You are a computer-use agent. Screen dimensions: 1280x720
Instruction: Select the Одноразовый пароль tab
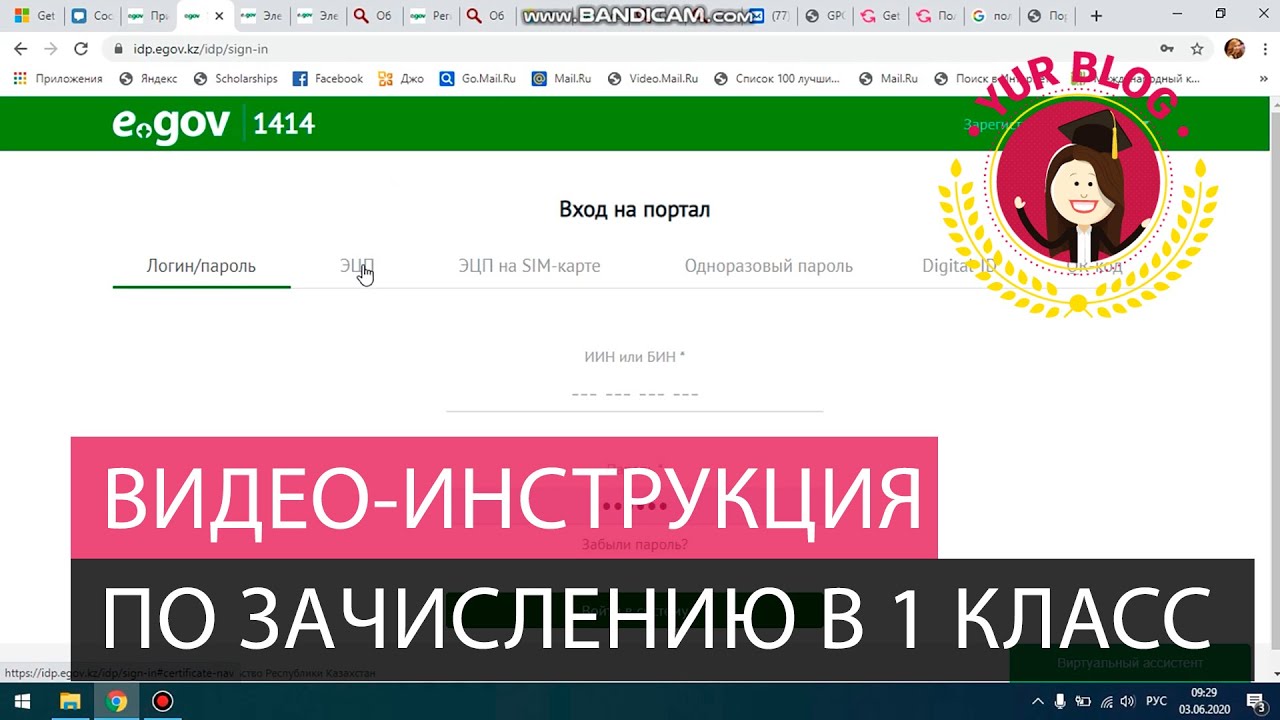(x=768, y=266)
